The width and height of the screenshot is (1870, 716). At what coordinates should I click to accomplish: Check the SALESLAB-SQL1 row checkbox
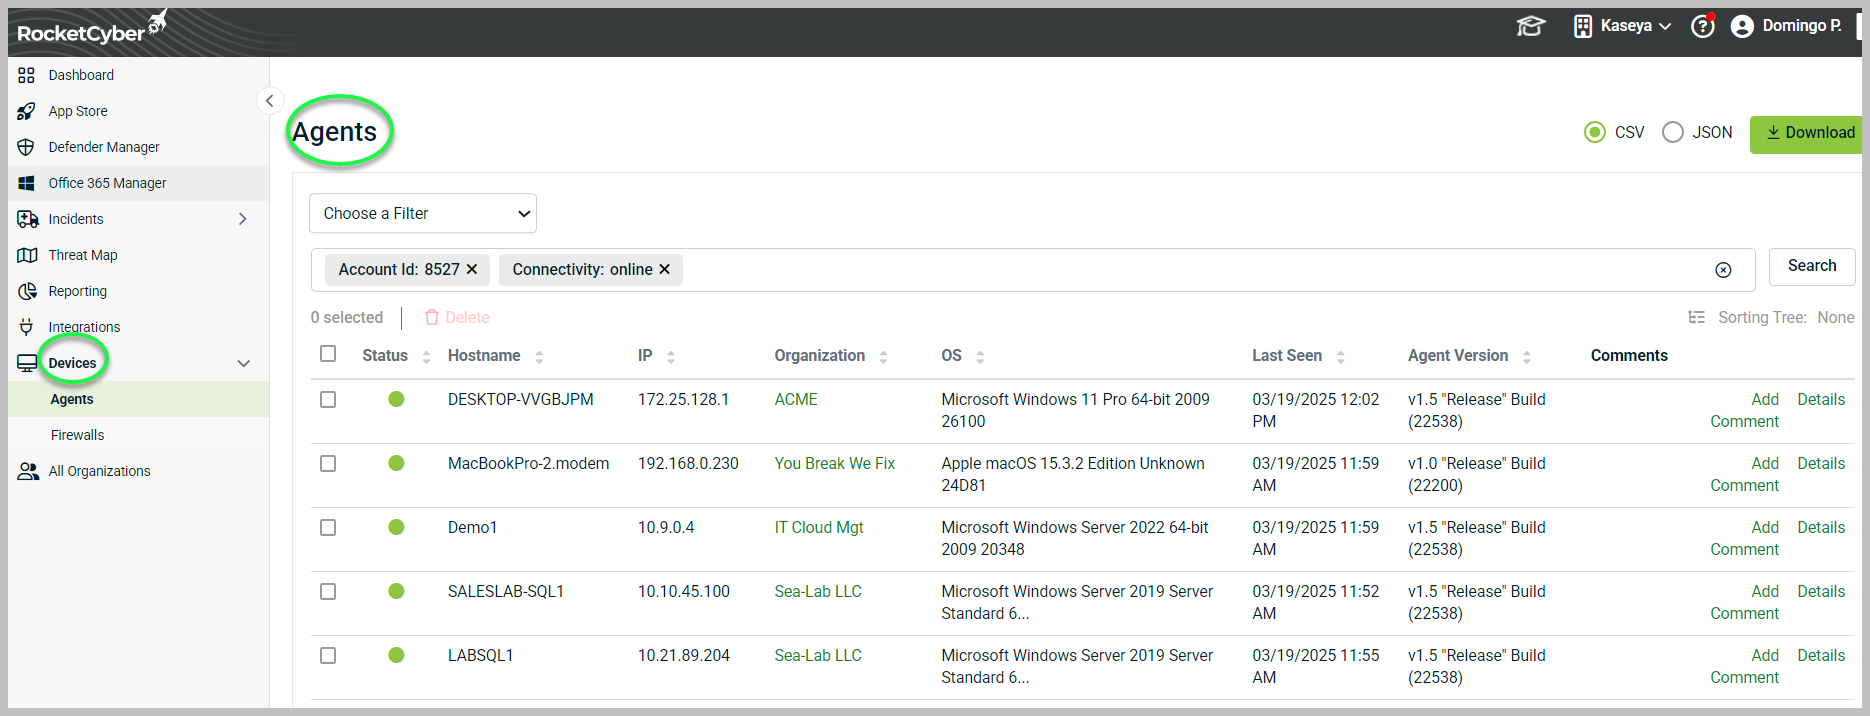328,591
